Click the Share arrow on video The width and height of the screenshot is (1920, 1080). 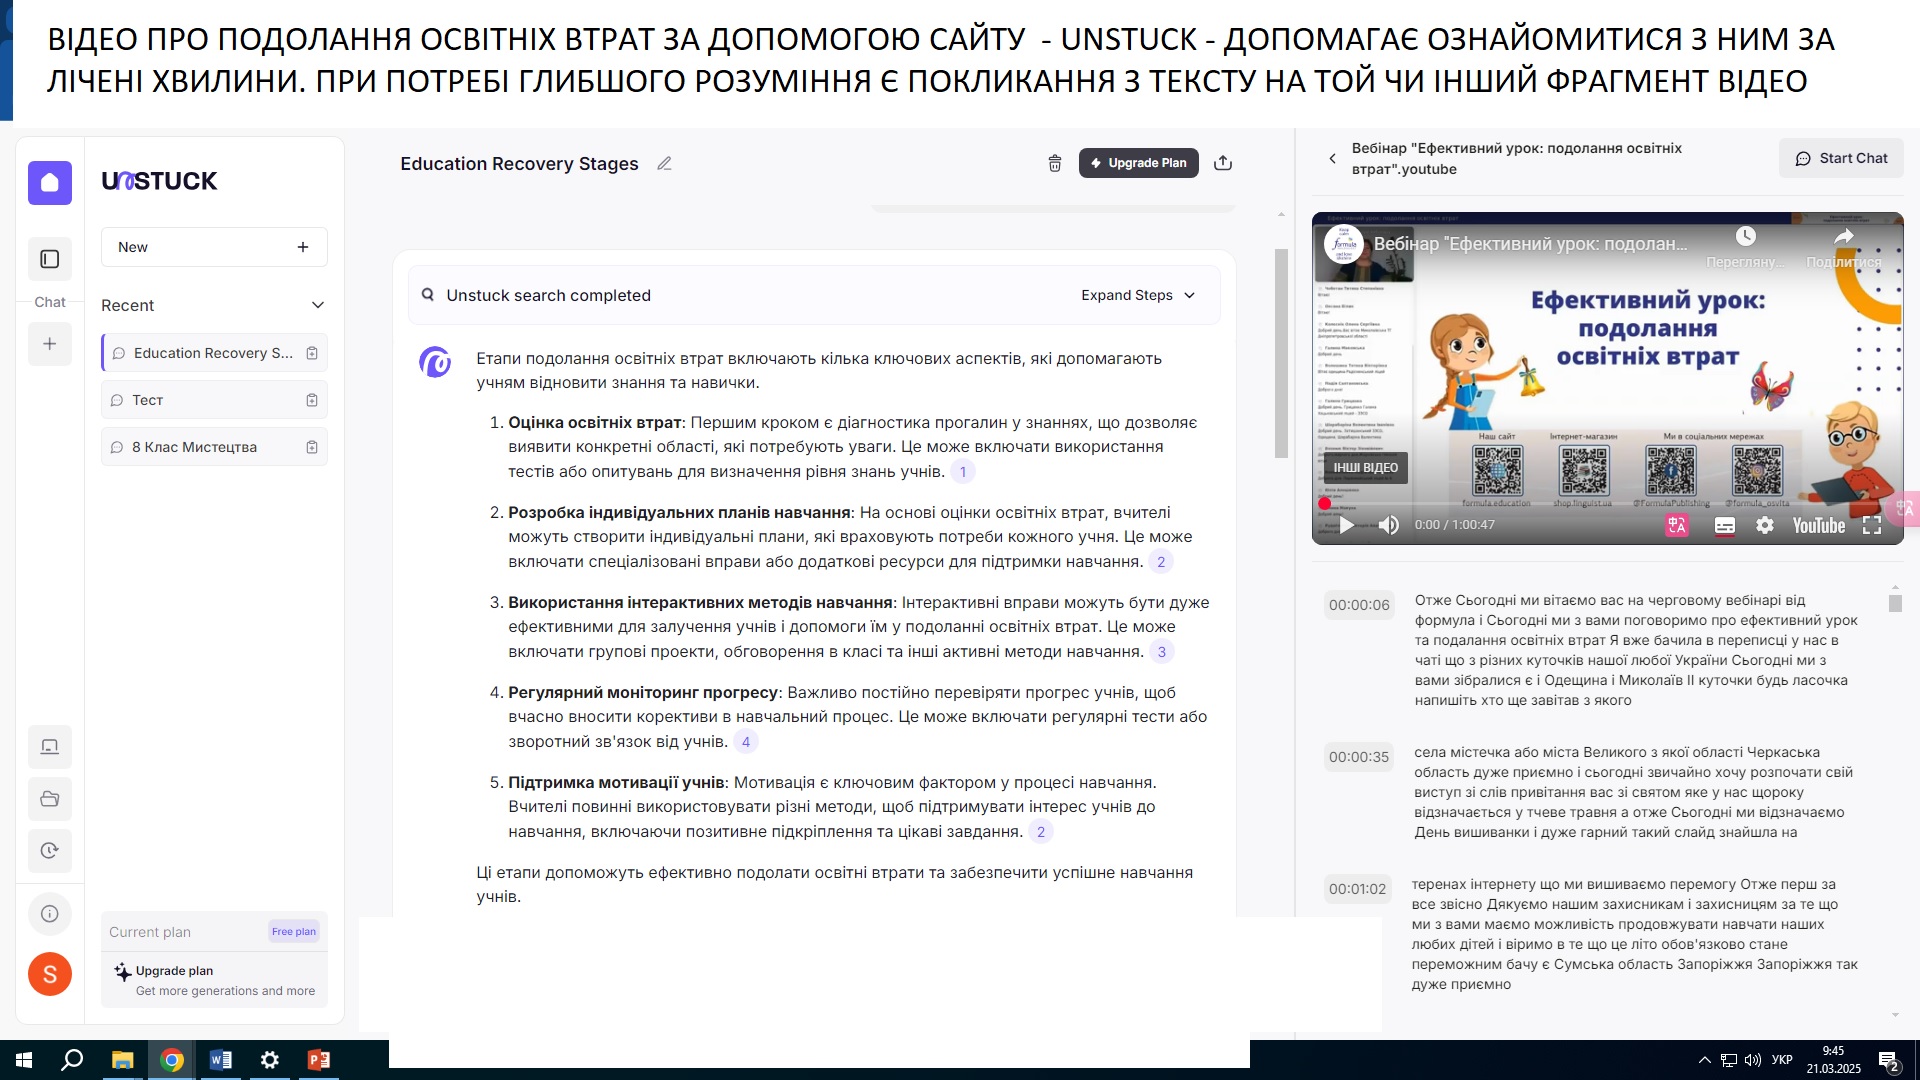coord(1844,236)
